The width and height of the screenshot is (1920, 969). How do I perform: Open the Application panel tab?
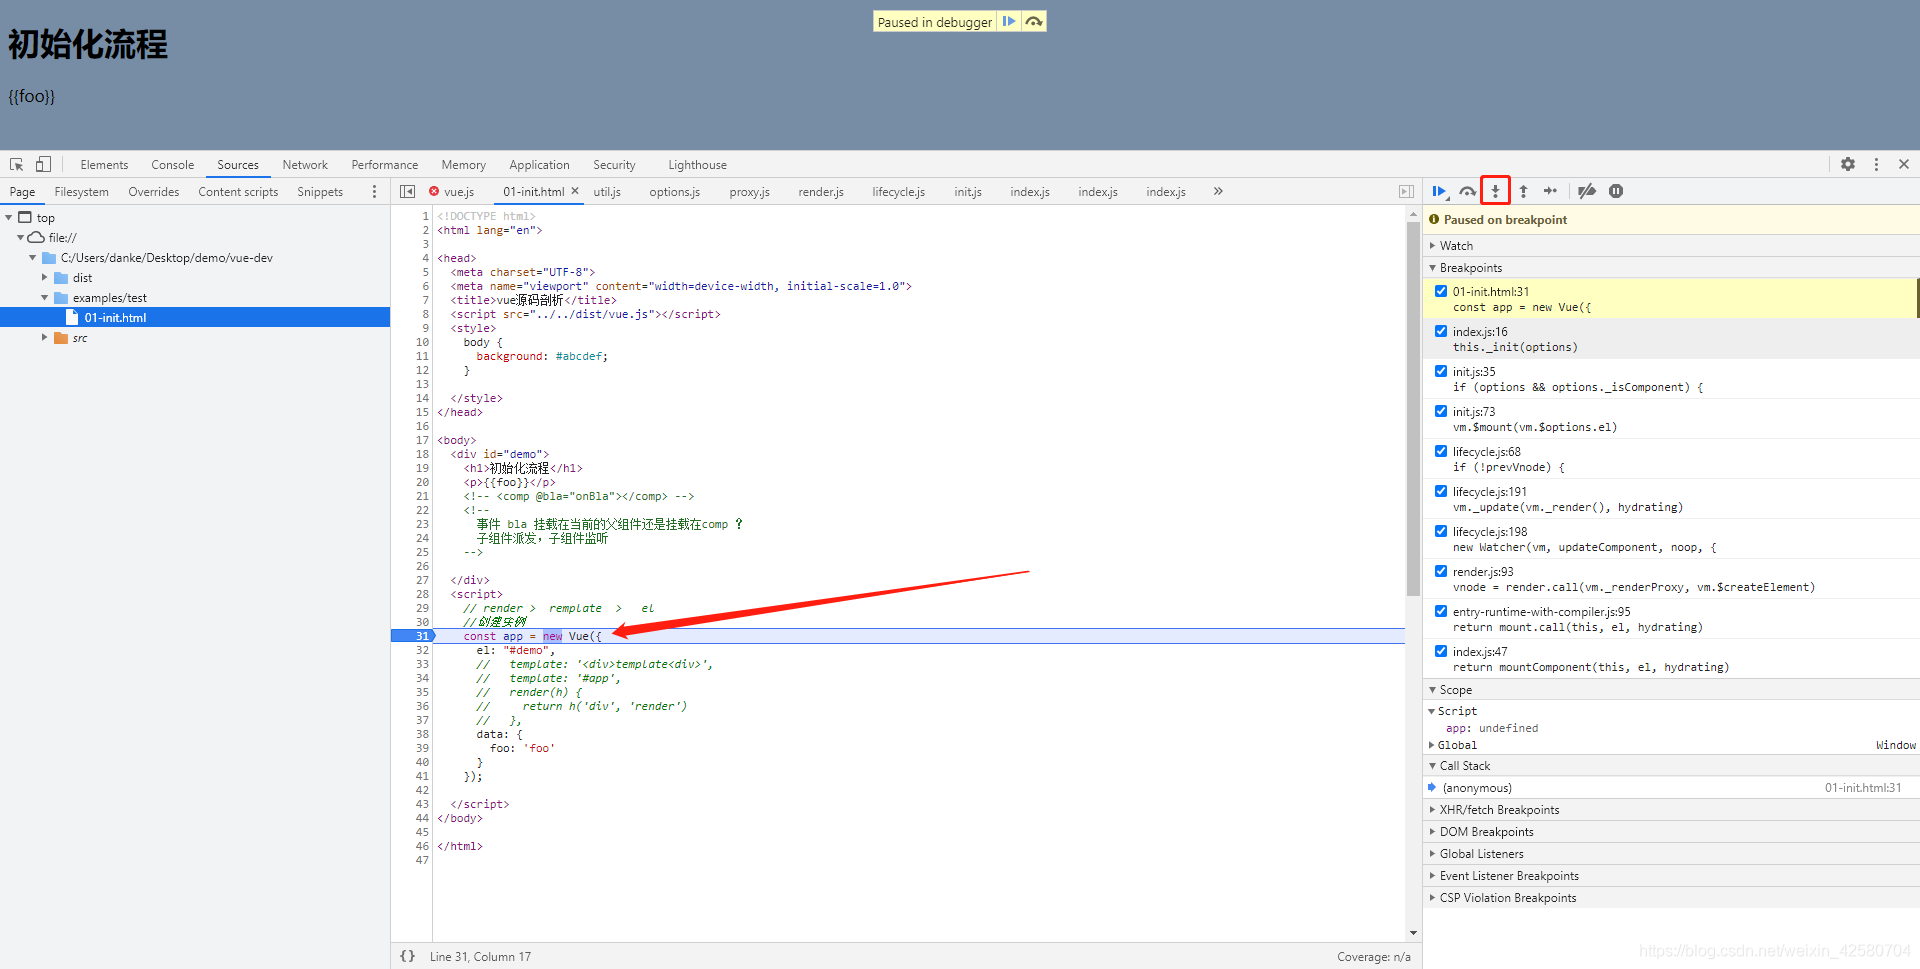[x=539, y=165]
